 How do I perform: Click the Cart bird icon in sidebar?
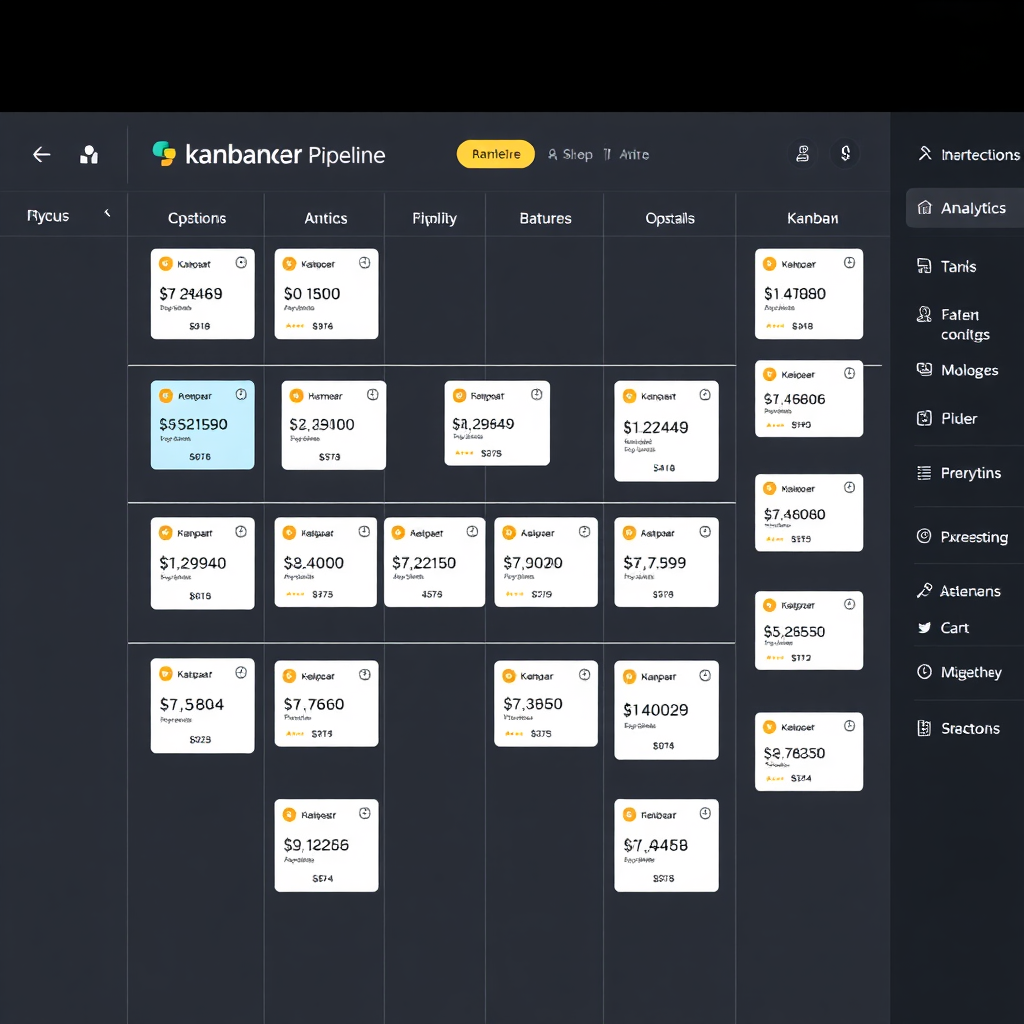(x=924, y=628)
